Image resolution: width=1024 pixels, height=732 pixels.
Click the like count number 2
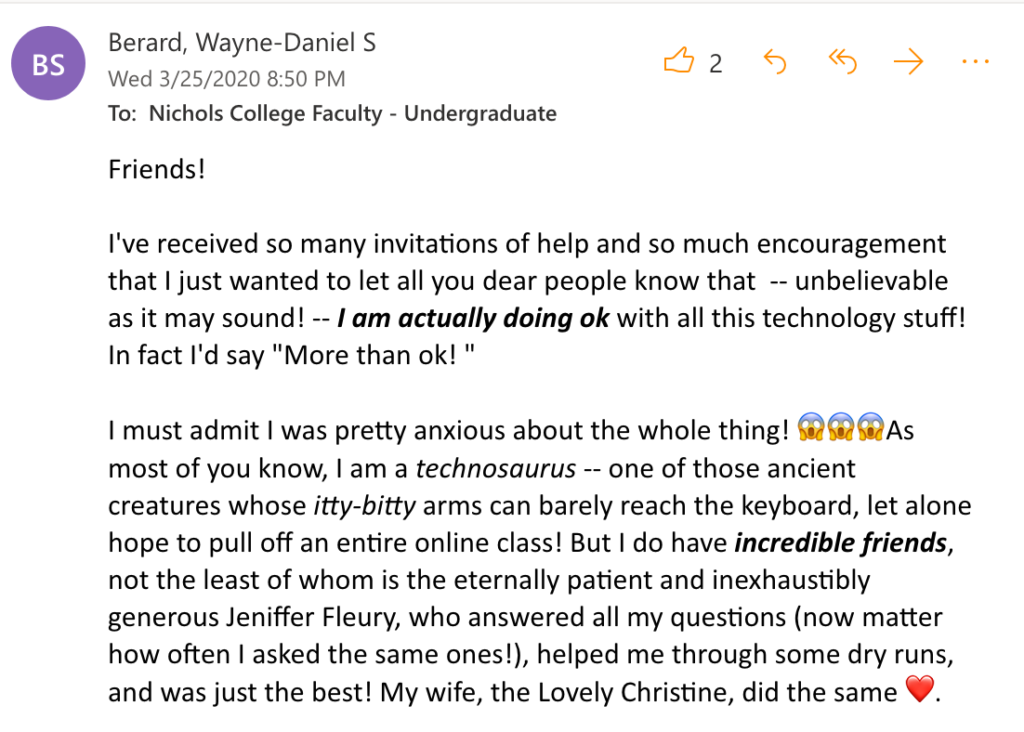[x=715, y=64]
